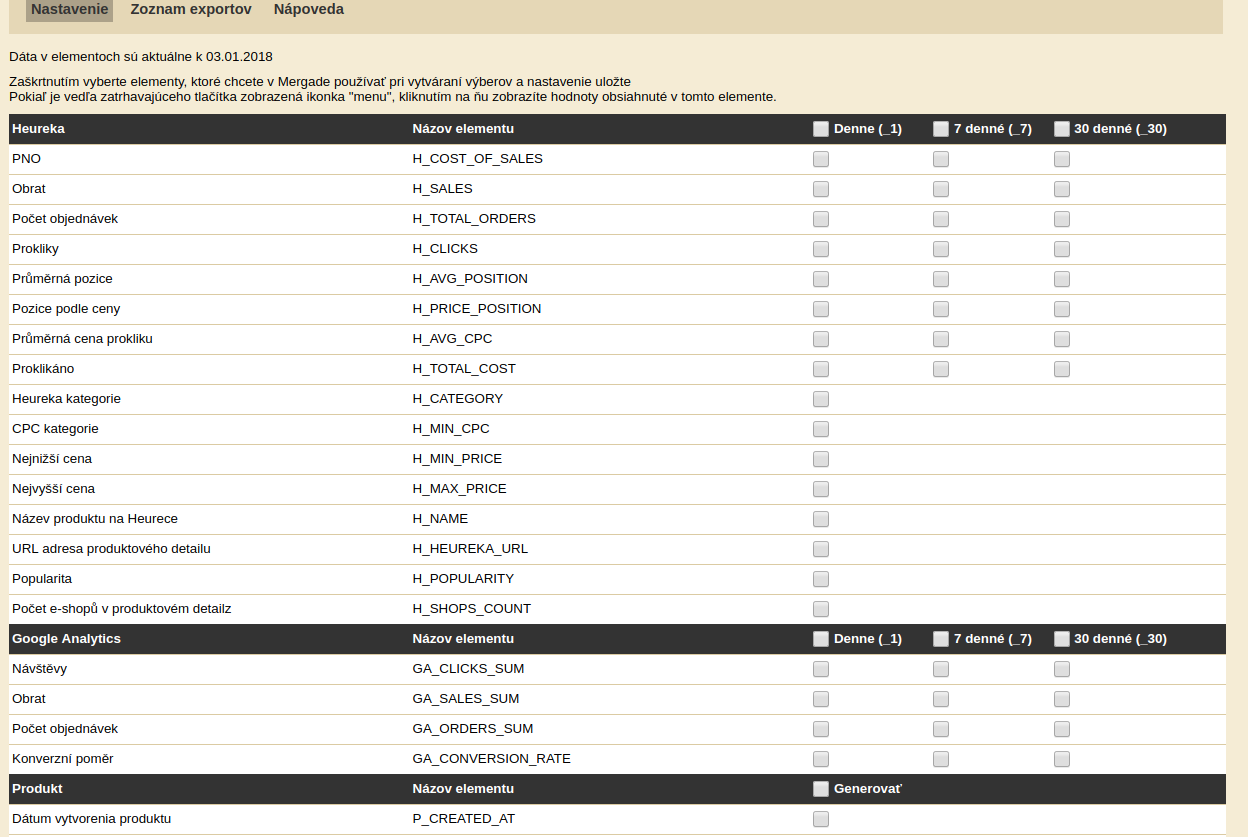Viewport: 1248px width, 837px height.
Task: Toggle 30-day checkbox for H_CLICKS
Action: [x=1062, y=249]
